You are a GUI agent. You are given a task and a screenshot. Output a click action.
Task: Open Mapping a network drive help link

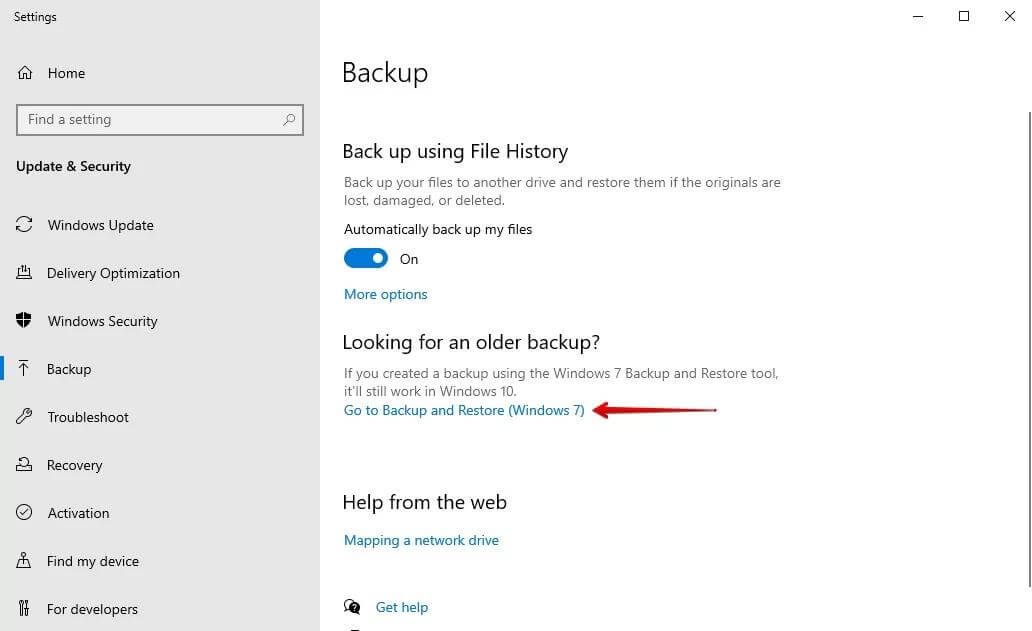coord(421,540)
